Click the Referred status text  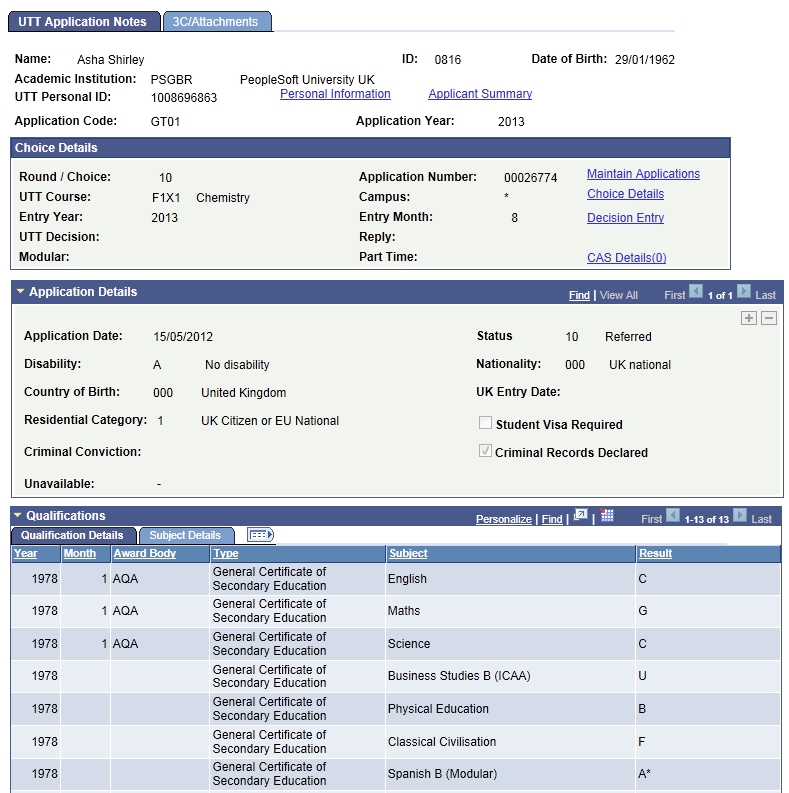click(x=628, y=337)
